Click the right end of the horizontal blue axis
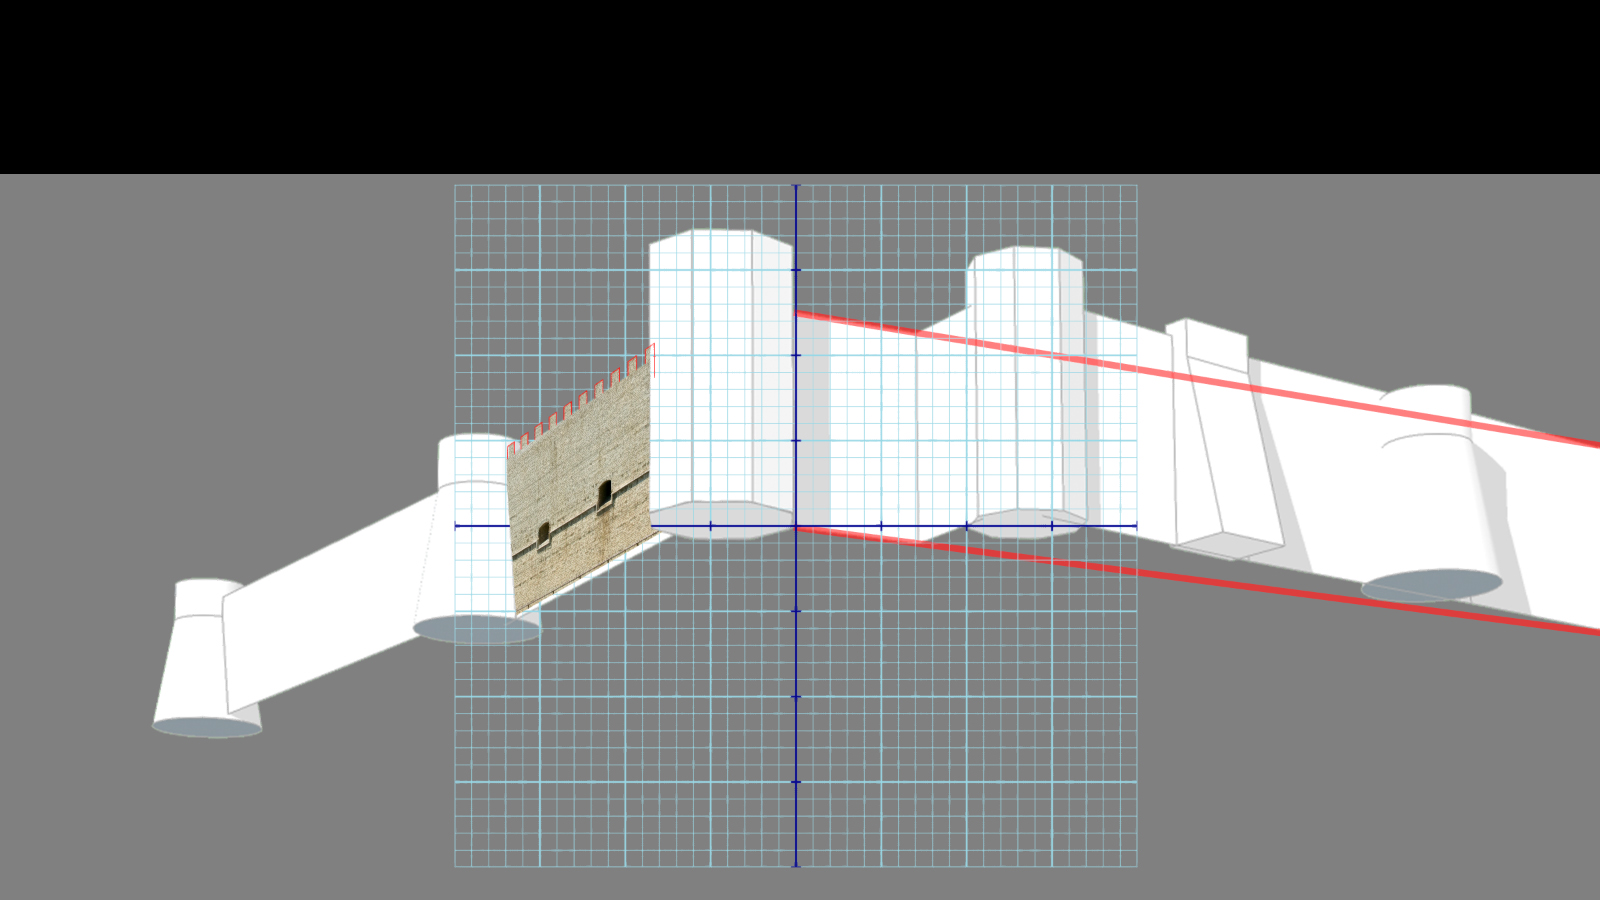The image size is (1600, 900). [x=1135, y=525]
